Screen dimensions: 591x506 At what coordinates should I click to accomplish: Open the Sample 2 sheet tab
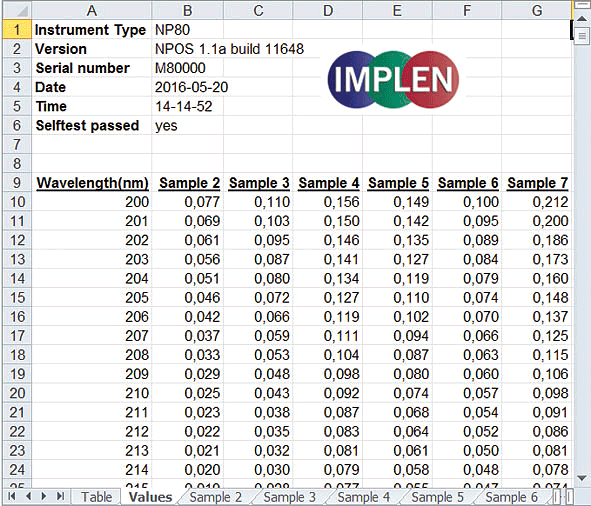(x=216, y=497)
